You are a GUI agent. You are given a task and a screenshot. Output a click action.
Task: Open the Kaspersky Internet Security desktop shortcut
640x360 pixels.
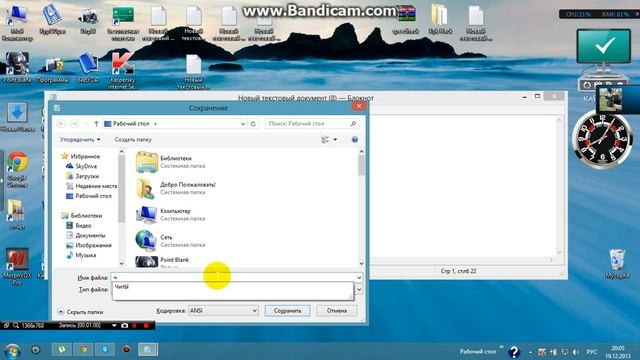[122, 70]
